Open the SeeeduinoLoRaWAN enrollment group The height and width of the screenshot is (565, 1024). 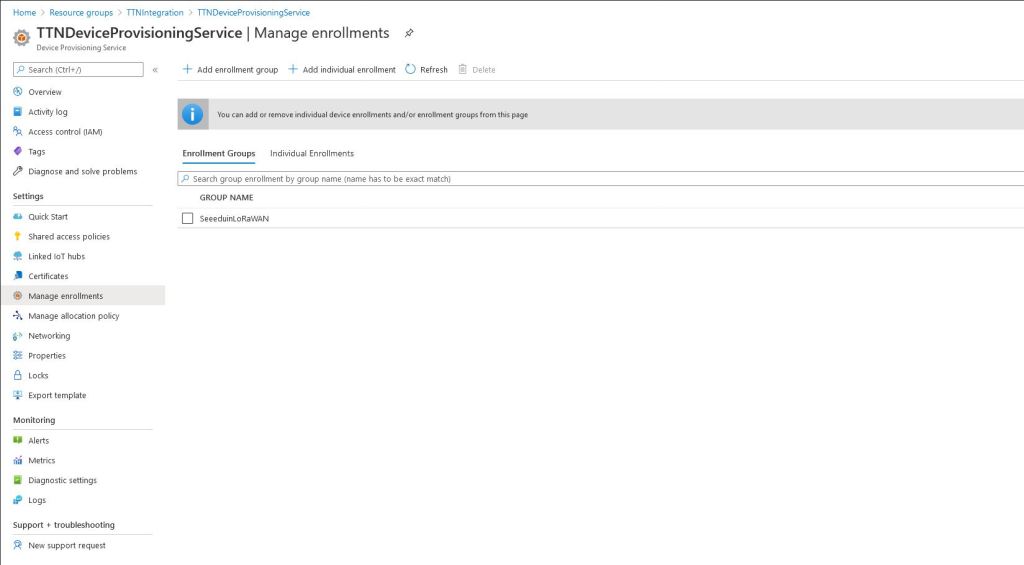pyautogui.click(x=234, y=219)
